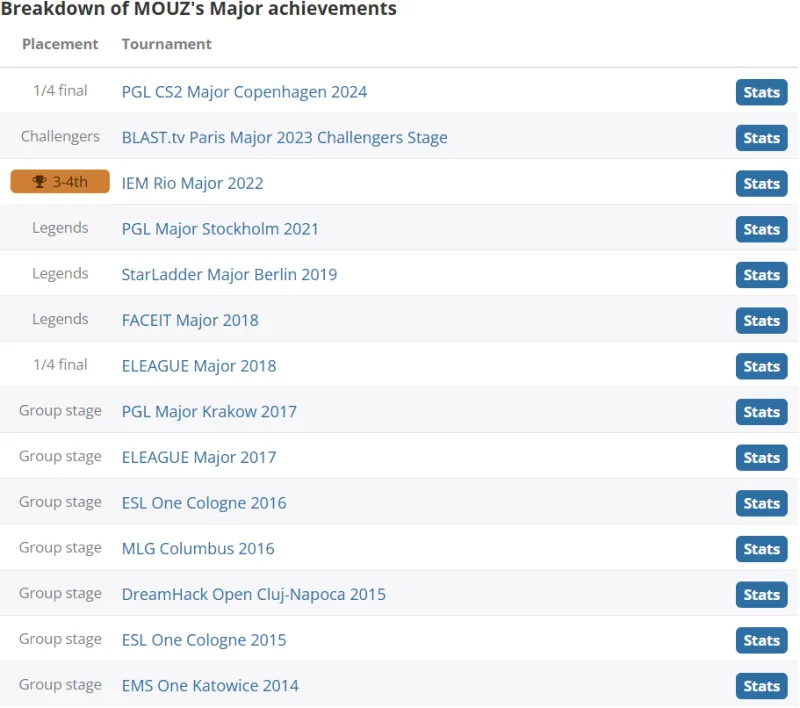This screenshot has height=708, width=800.
Task: Open FACEIT Major 2018 link
Action: click(190, 320)
